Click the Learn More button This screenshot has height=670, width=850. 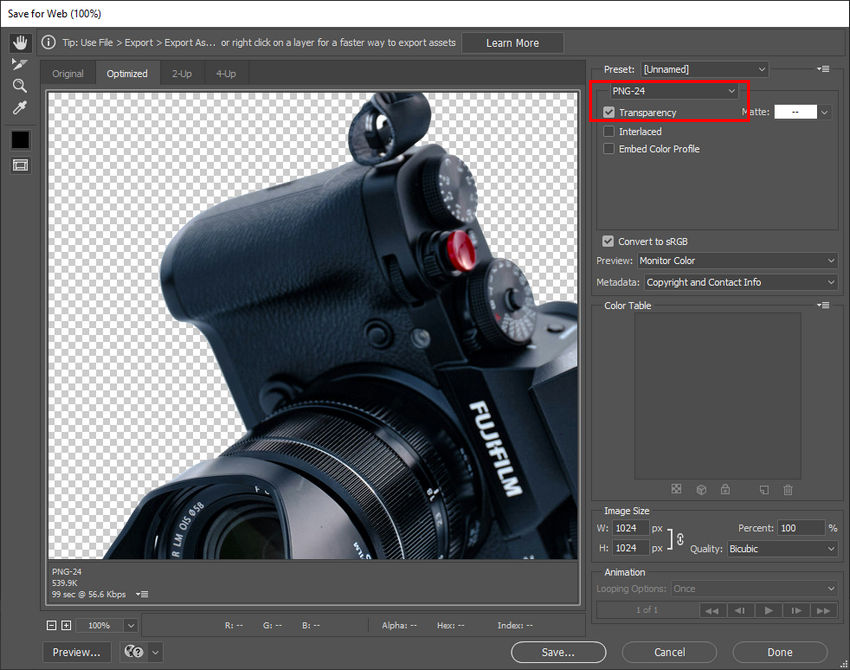pyautogui.click(x=512, y=43)
